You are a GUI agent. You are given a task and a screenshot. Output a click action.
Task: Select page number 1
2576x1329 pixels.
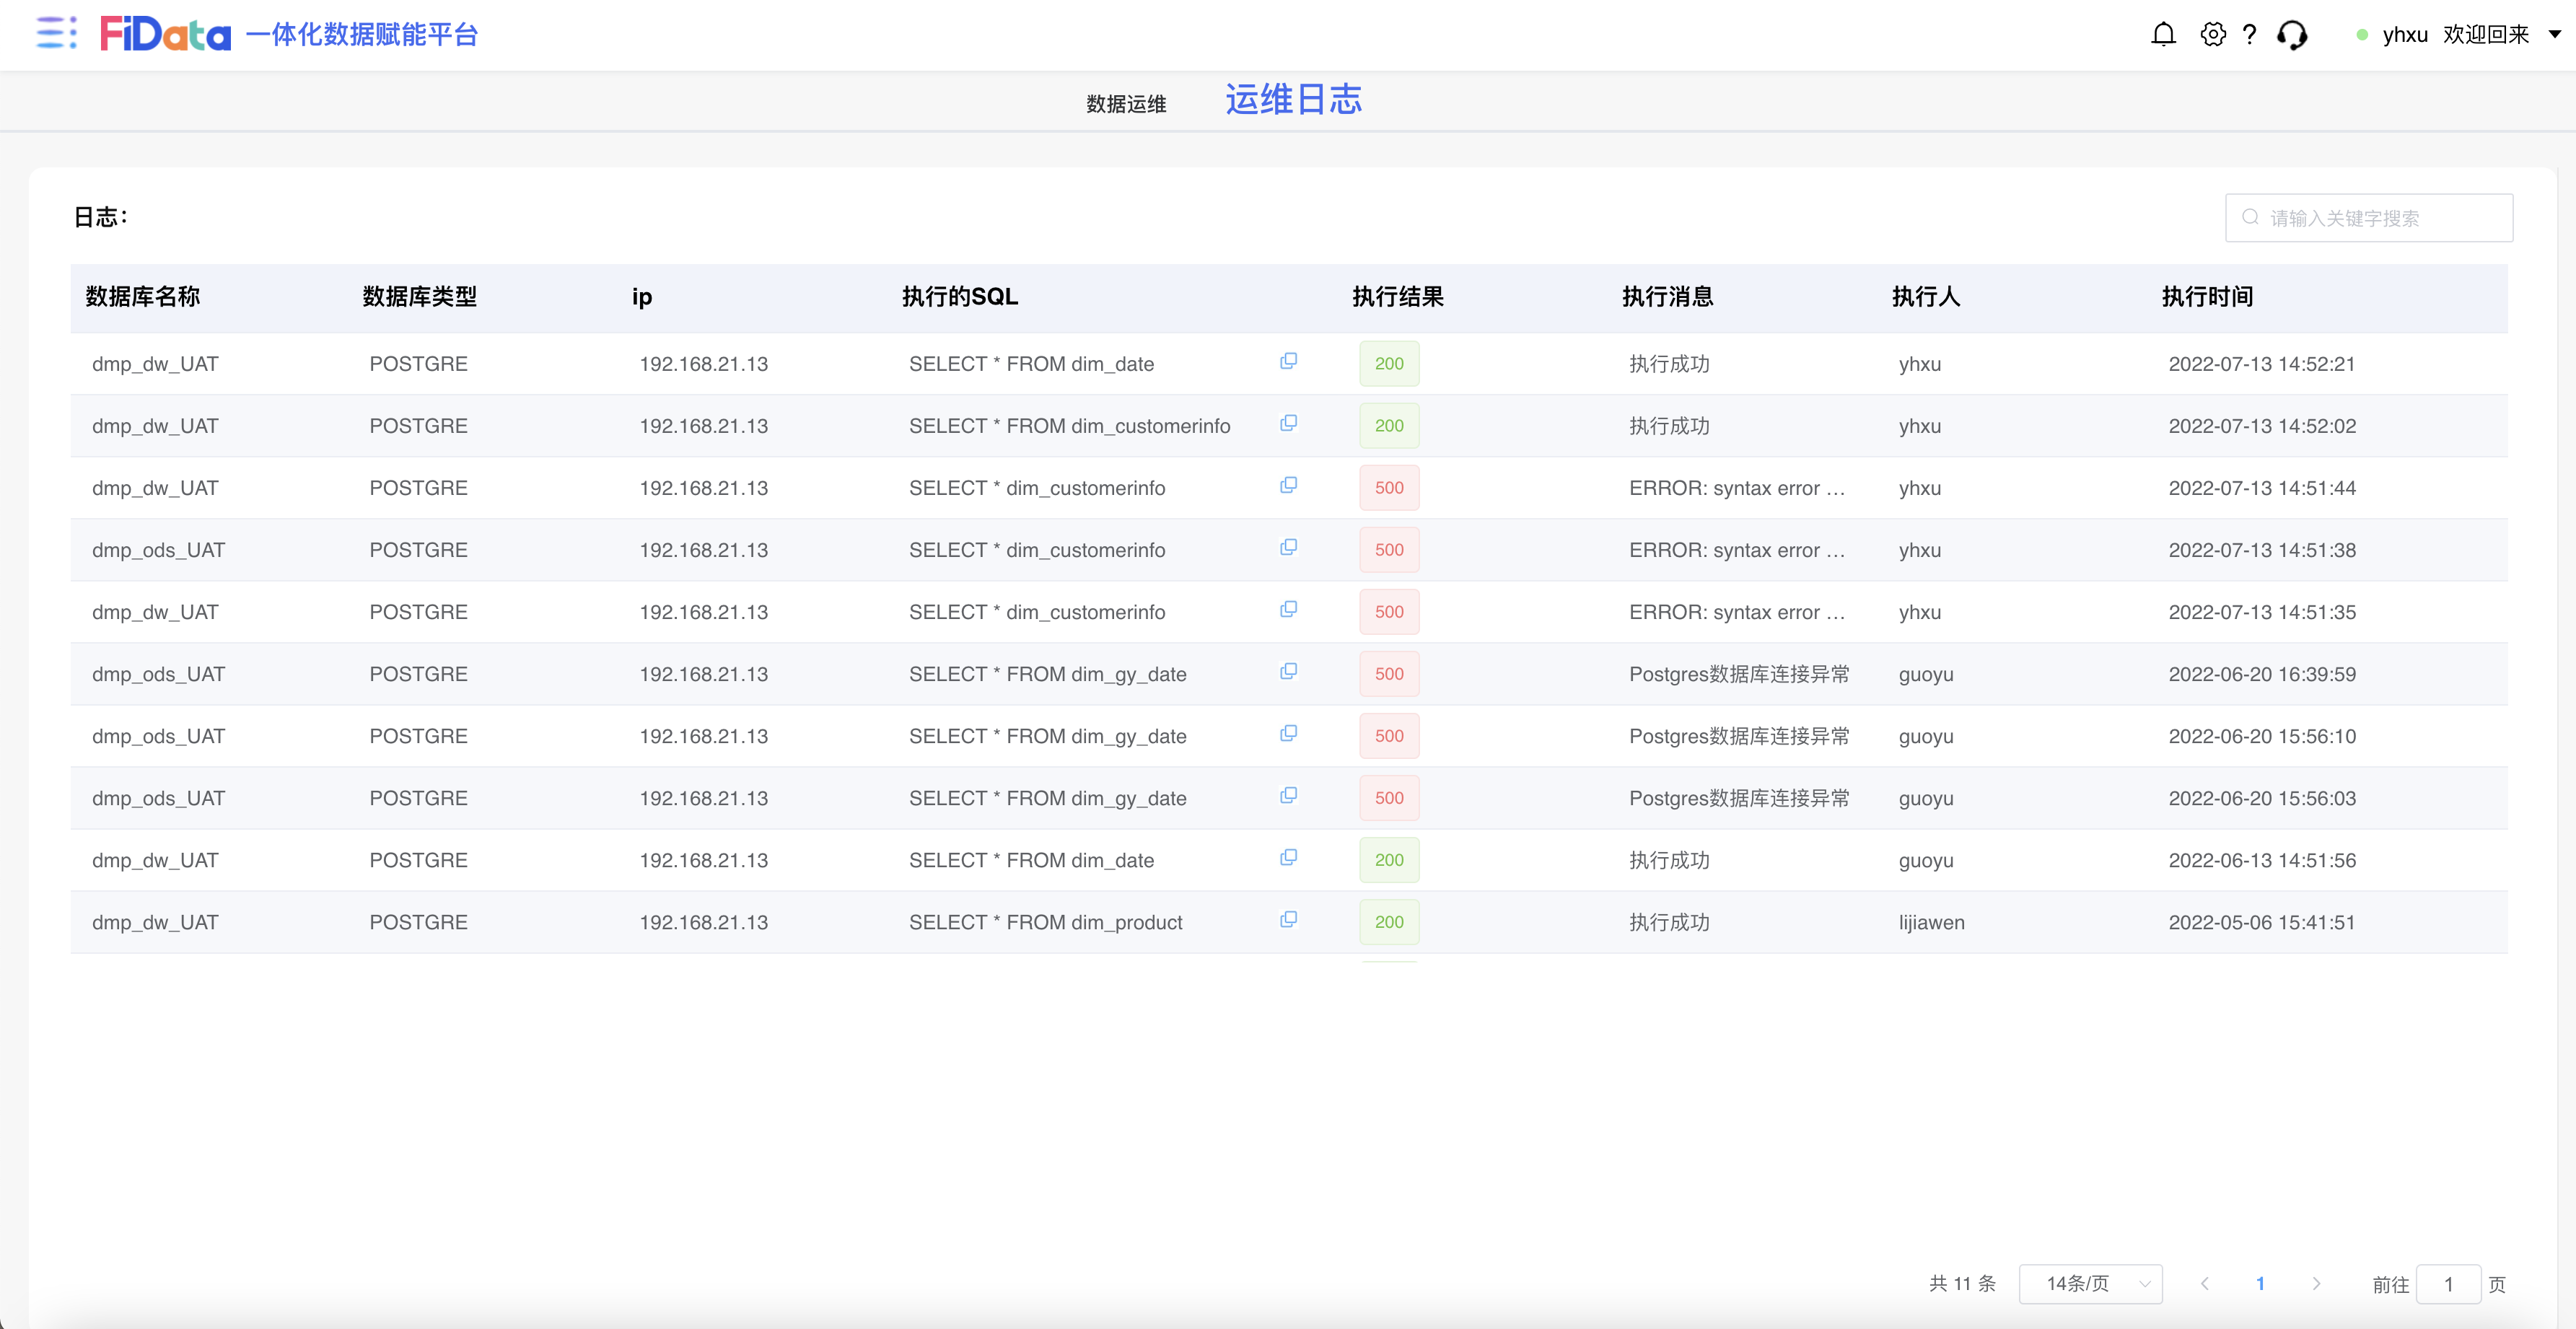point(2260,1284)
